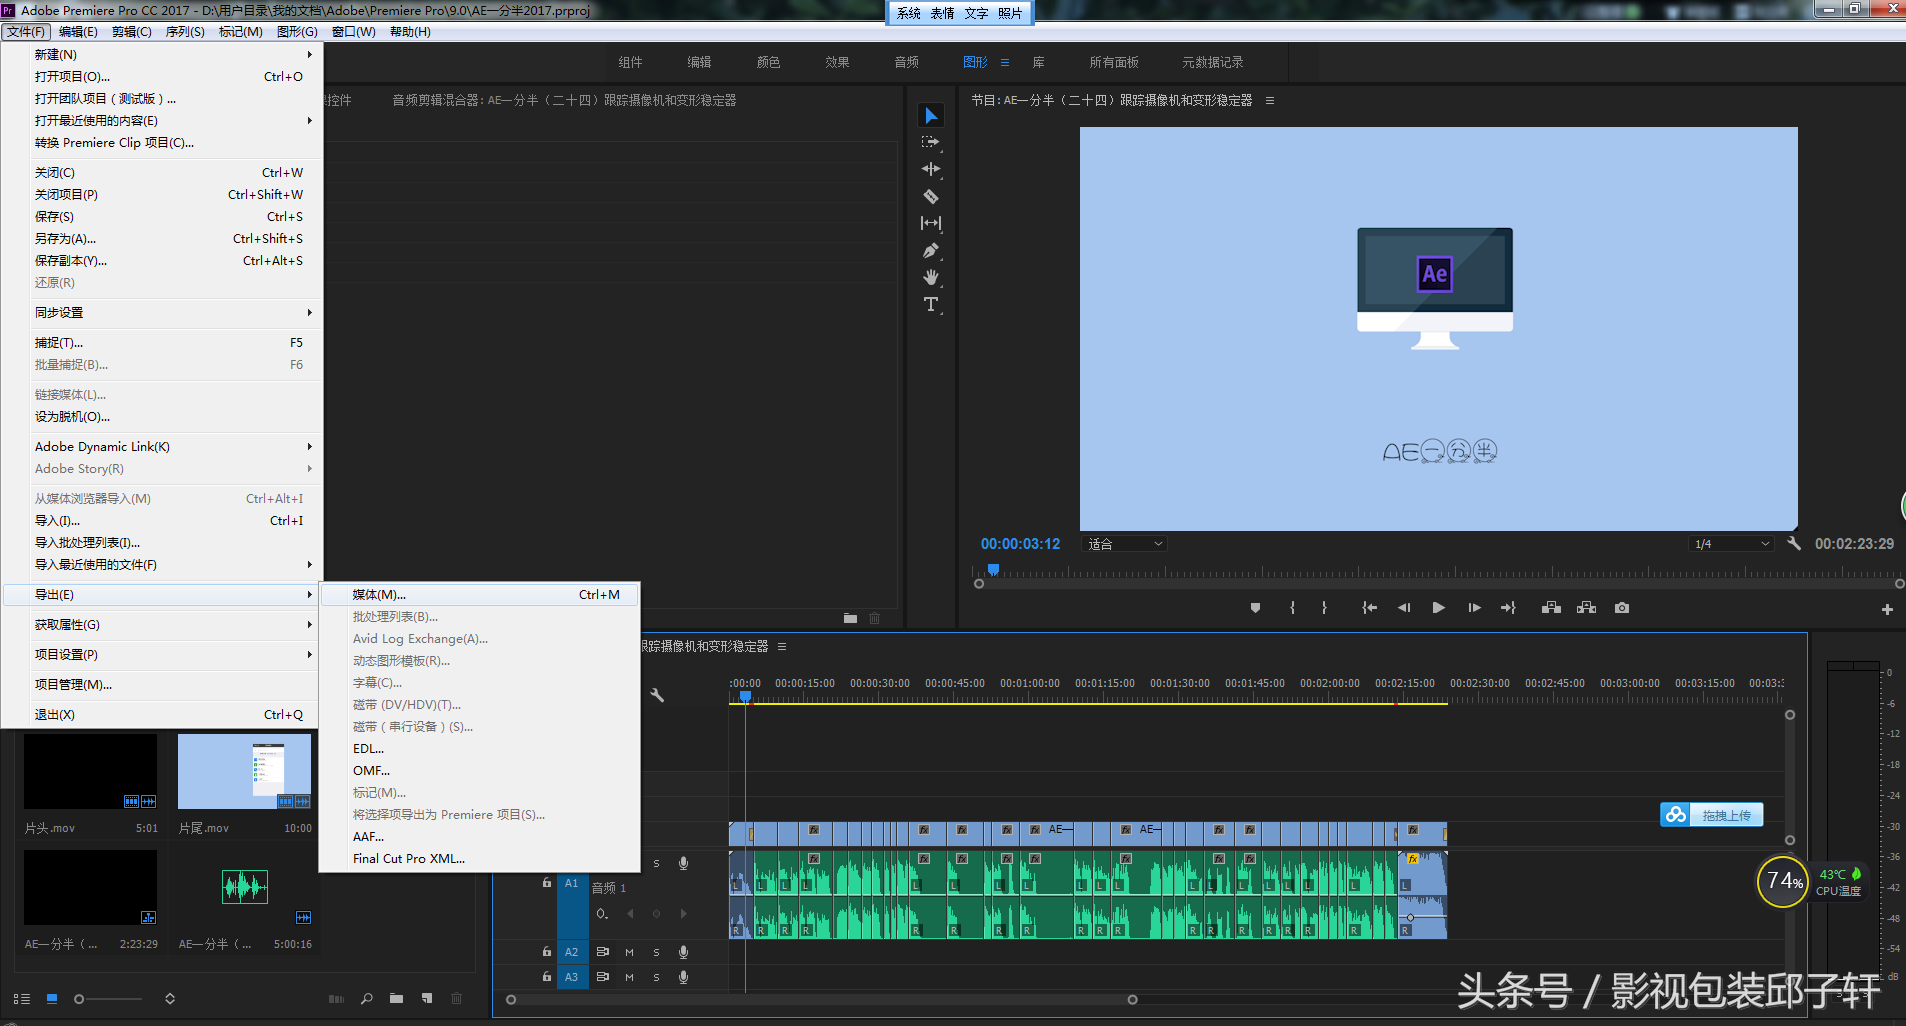
Task: Solo track A3
Action: pyautogui.click(x=656, y=977)
